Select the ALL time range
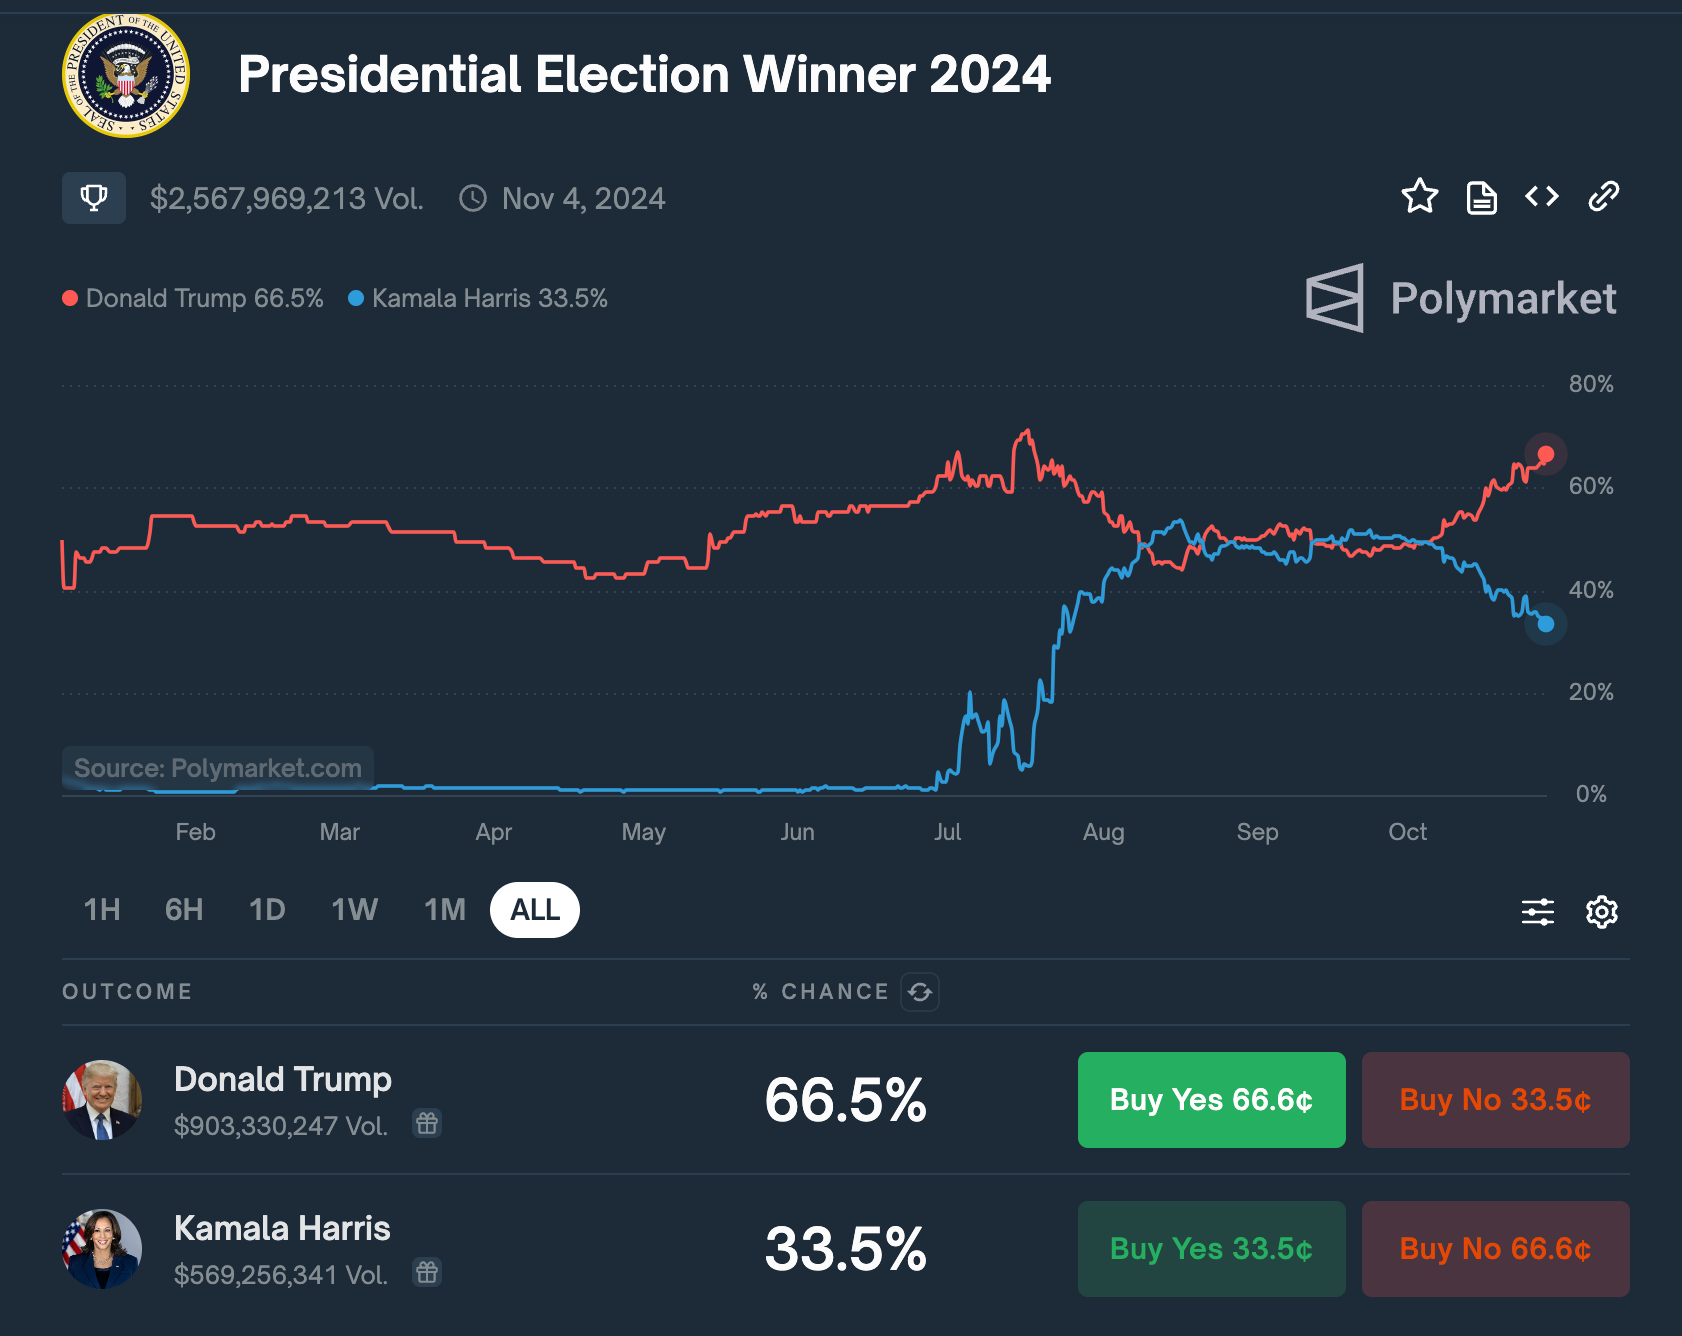1682x1336 pixels. tap(535, 910)
